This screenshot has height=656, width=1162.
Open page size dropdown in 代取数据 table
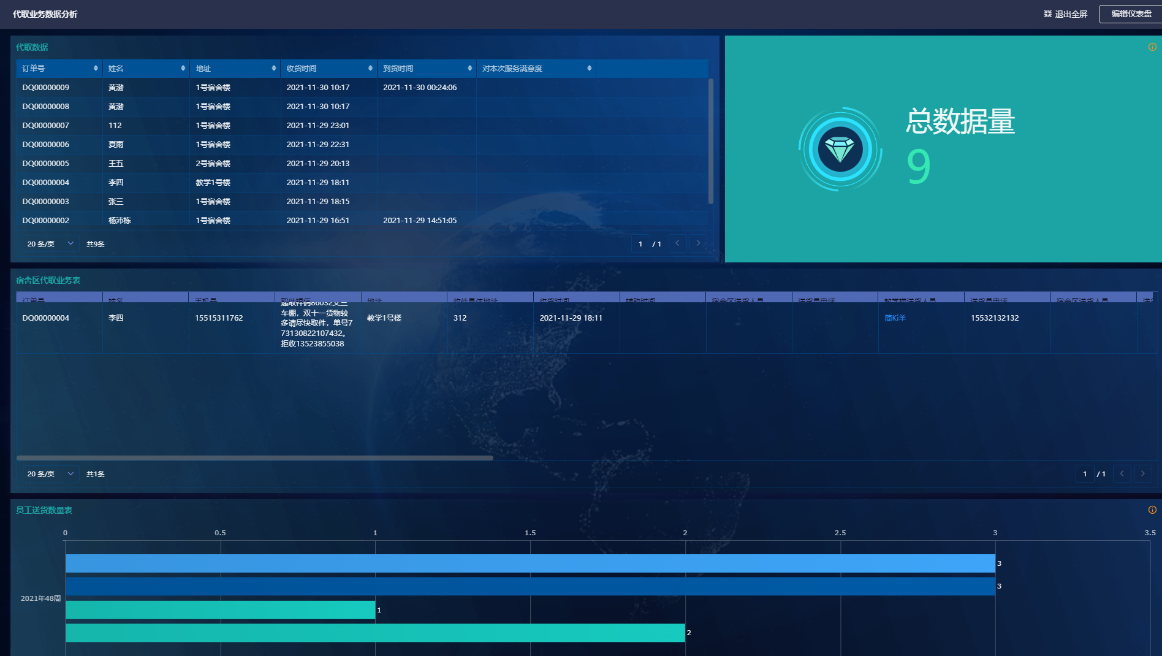(x=50, y=243)
